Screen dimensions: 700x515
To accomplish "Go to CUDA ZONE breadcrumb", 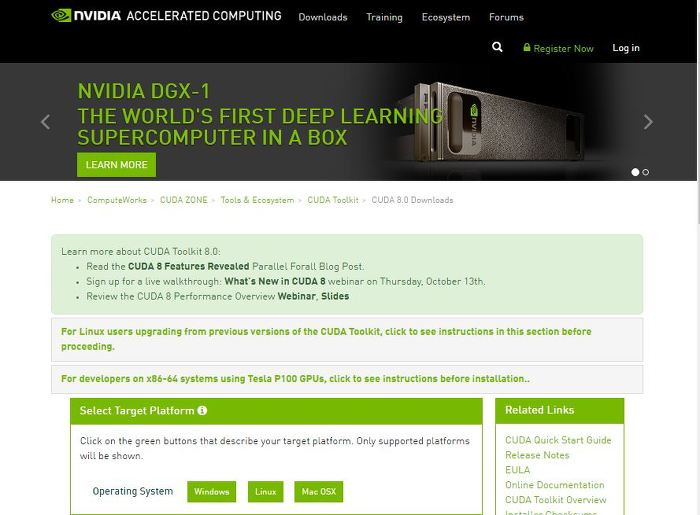I will (x=184, y=200).
